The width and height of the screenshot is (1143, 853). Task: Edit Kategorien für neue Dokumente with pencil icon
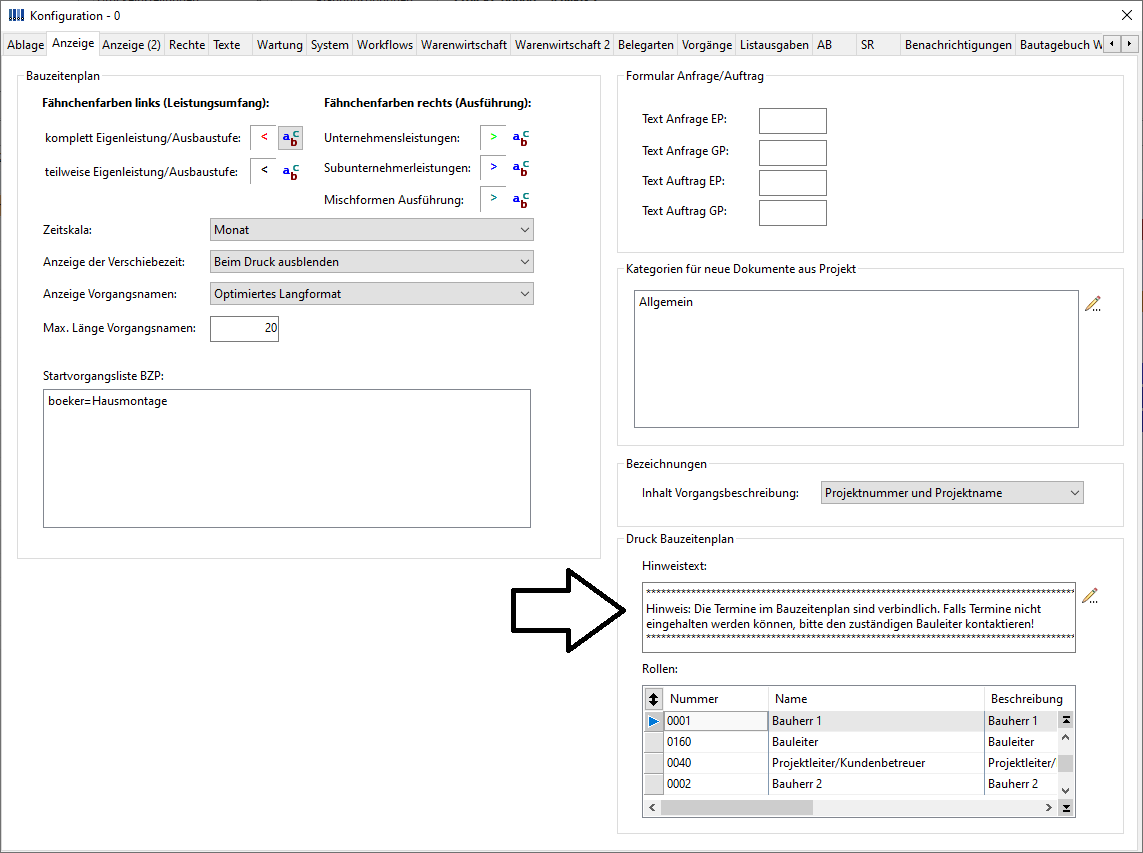1092,304
